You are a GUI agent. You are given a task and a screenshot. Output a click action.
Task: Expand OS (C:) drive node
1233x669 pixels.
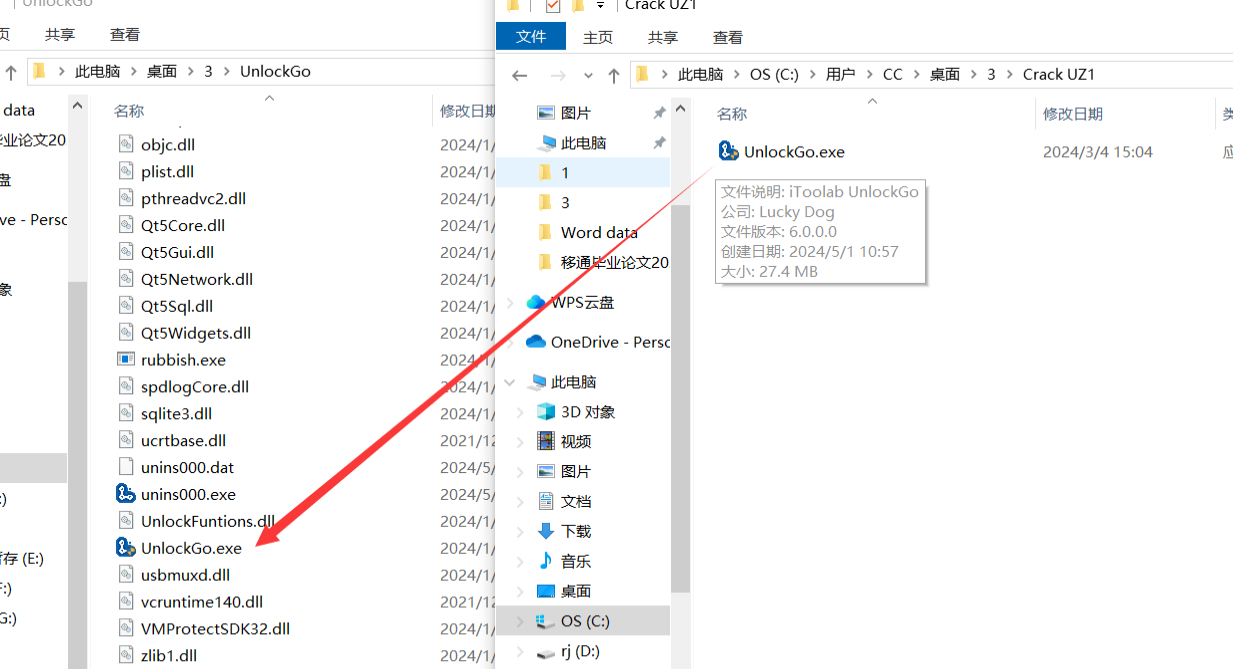[x=520, y=621]
